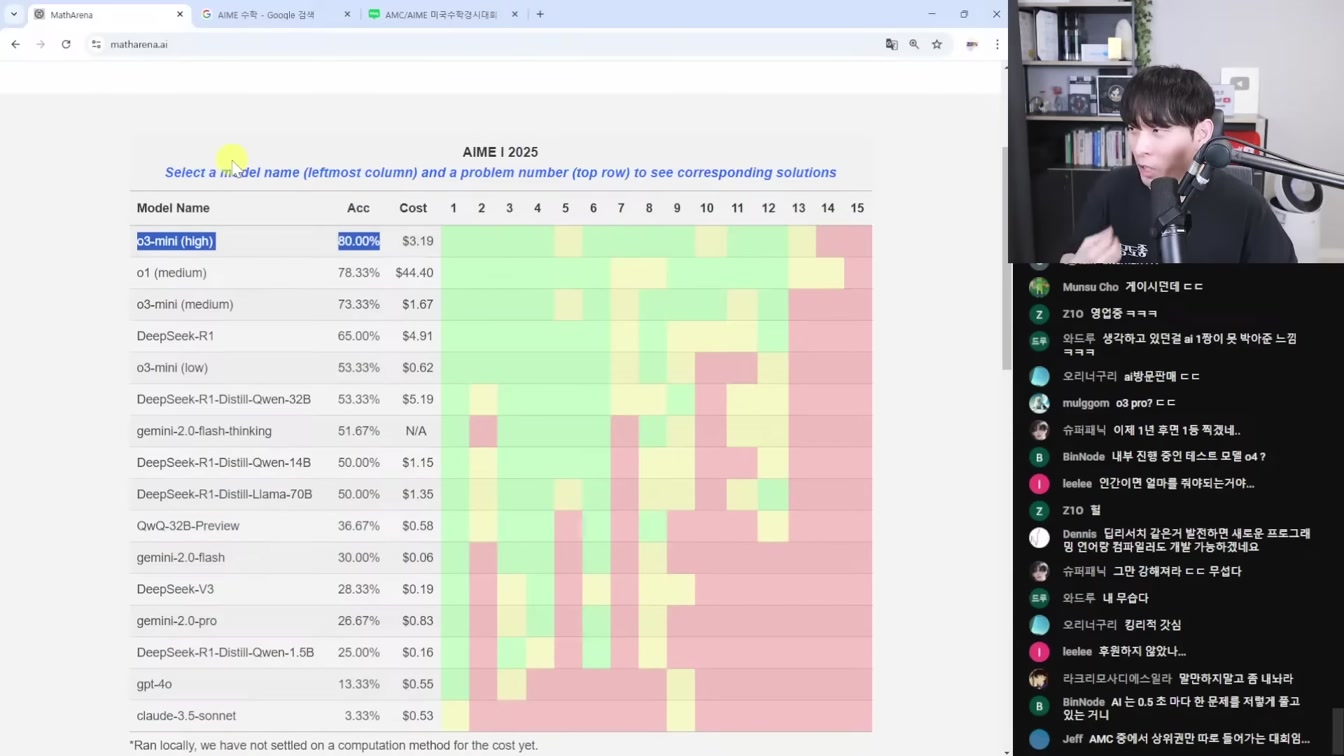Select the o1 (medium) model name
The width and height of the screenshot is (1344, 756).
172,273
